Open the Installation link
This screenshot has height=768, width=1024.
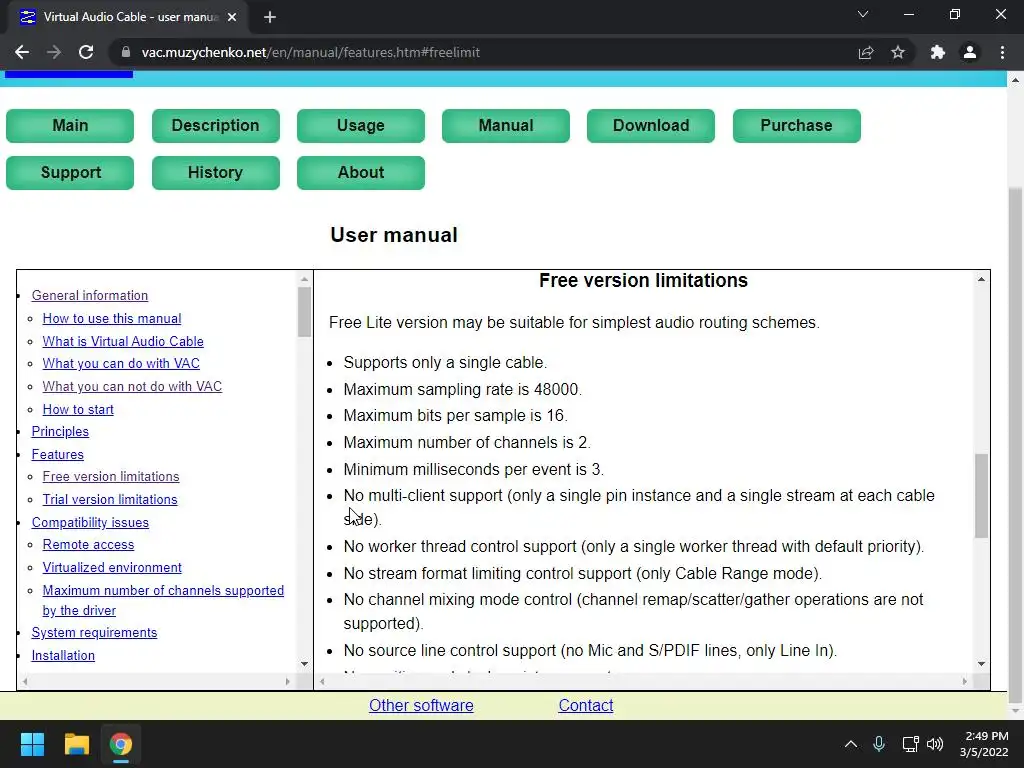(63, 655)
